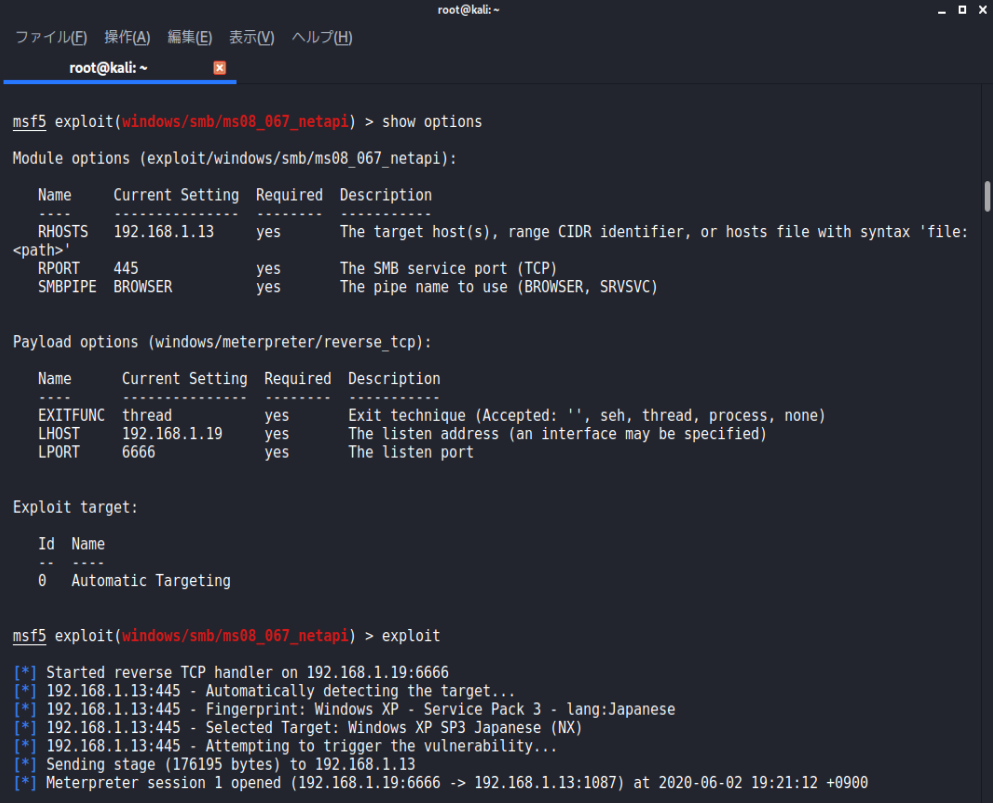
Task: Click 'The pipe name to use' description
Action: 498,287
